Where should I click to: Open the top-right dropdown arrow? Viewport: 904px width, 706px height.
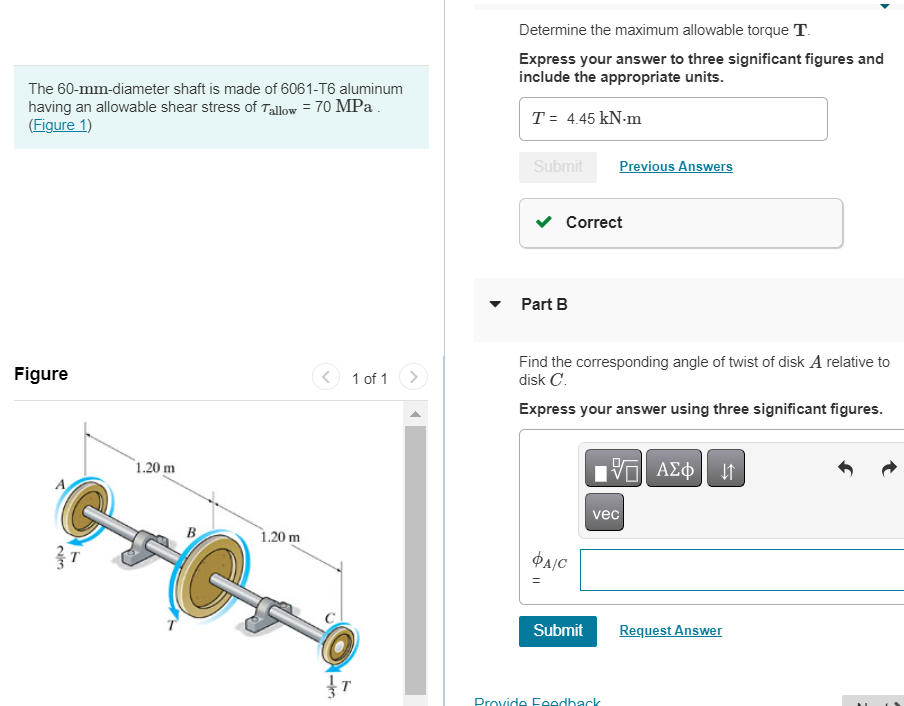click(x=883, y=6)
